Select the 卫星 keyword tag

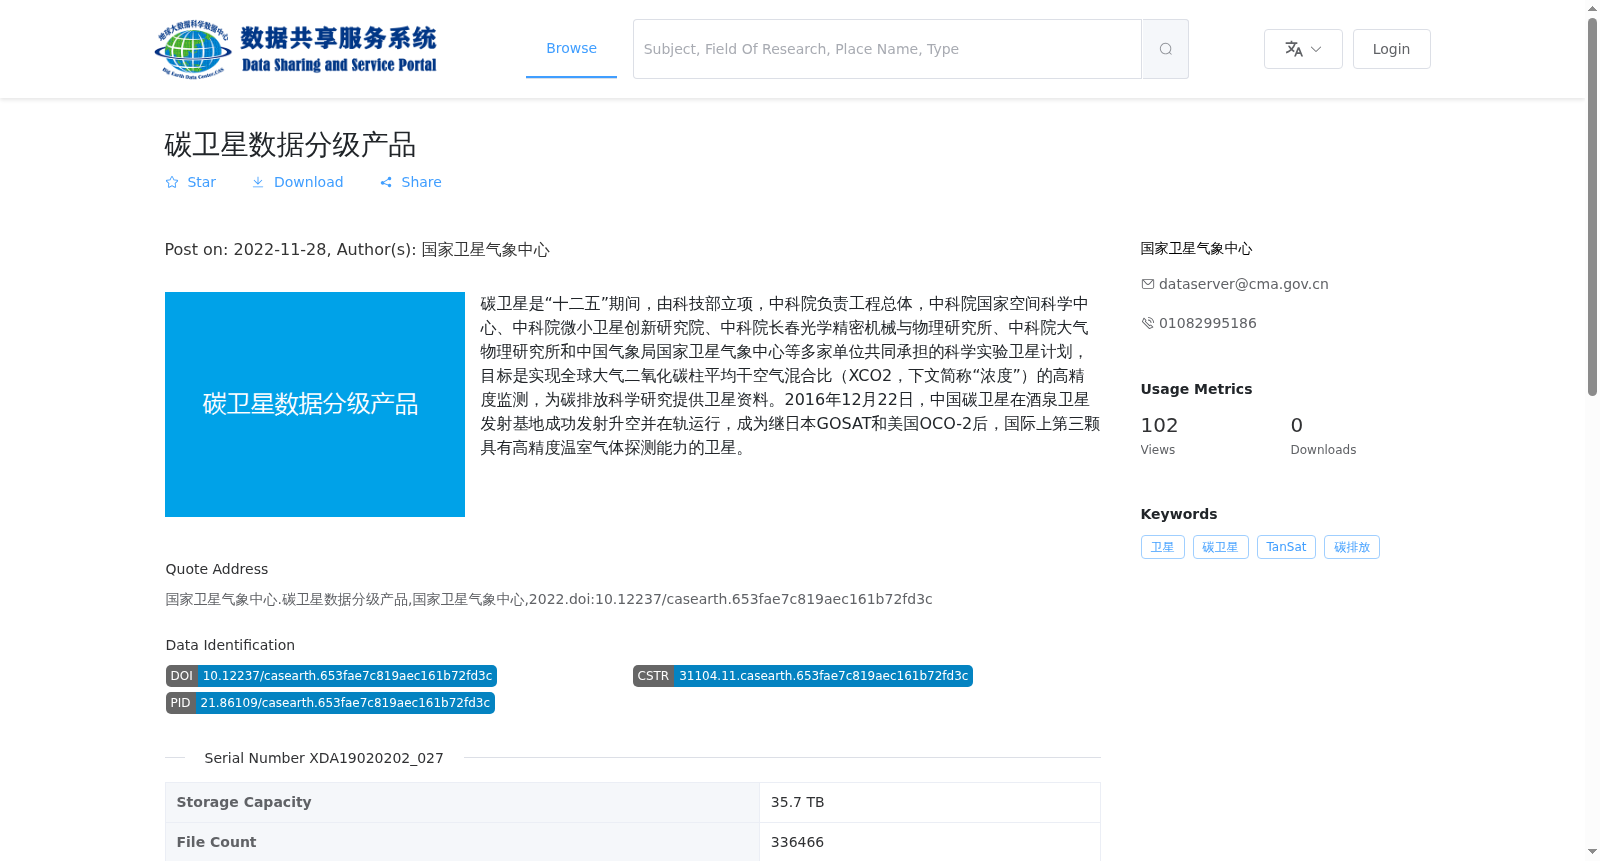[x=1162, y=547]
